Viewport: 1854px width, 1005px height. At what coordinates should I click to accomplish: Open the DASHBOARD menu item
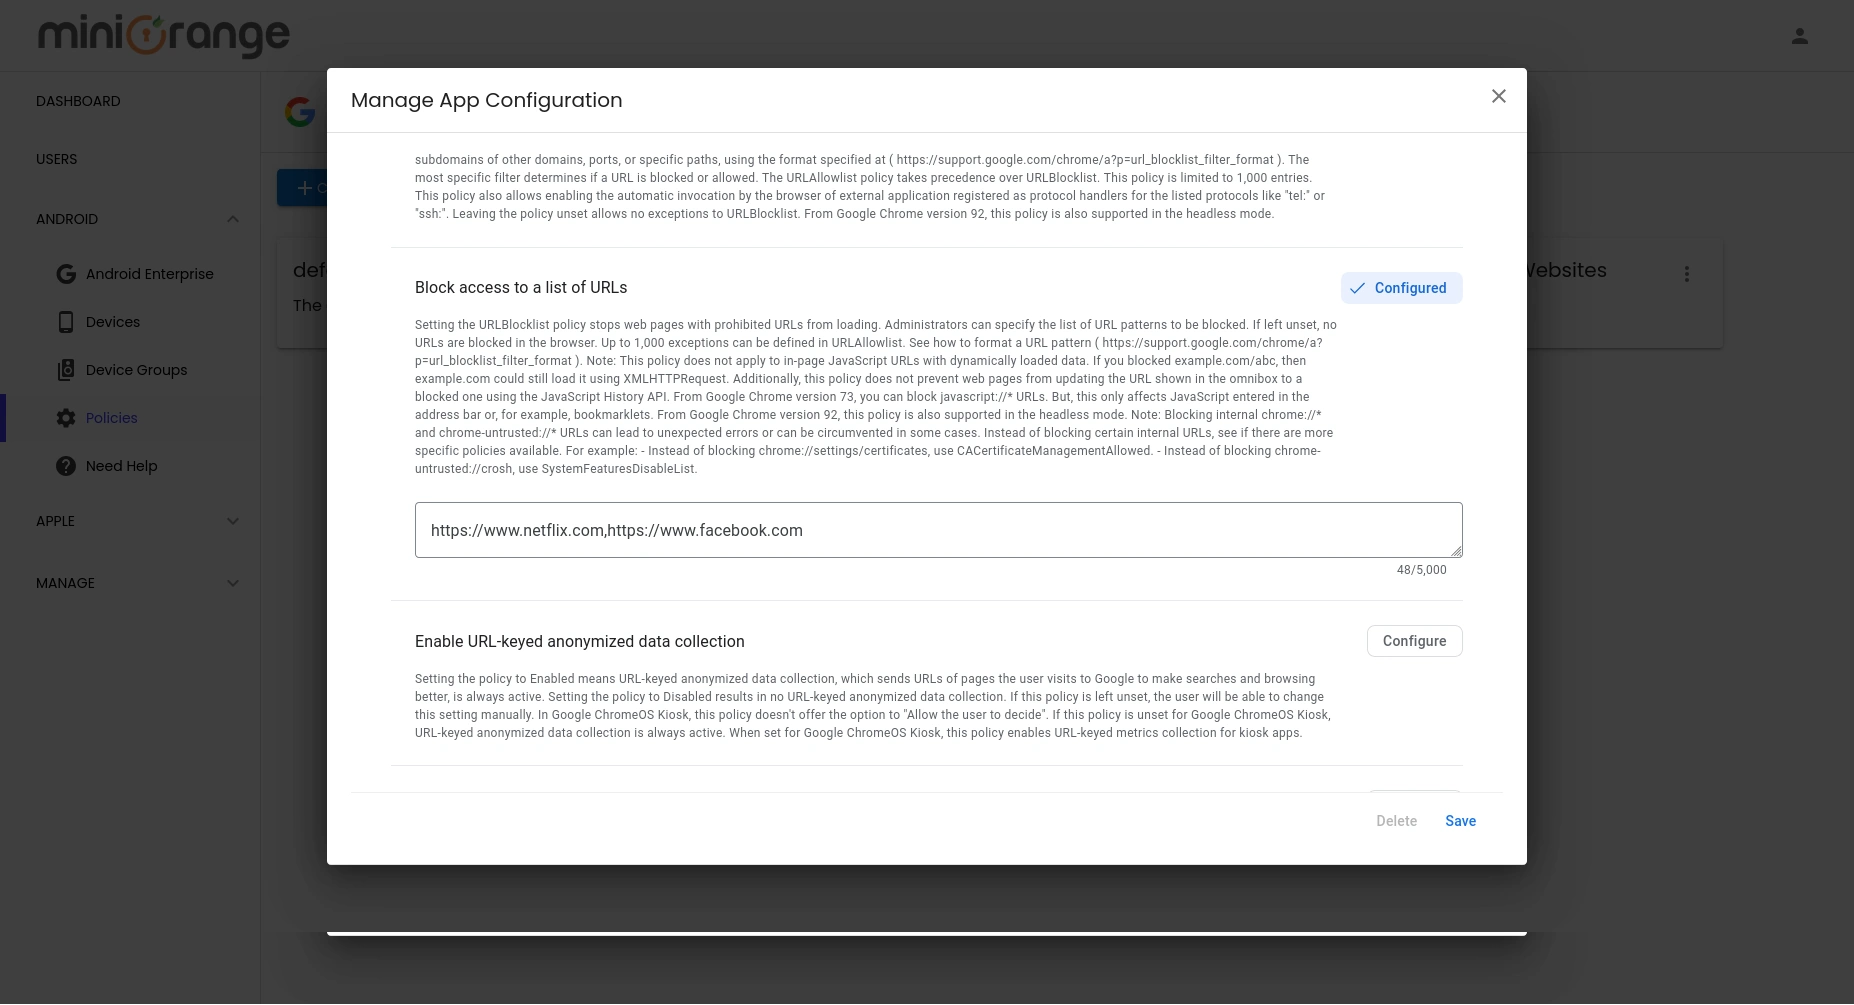pyautogui.click(x=78, y=101)
